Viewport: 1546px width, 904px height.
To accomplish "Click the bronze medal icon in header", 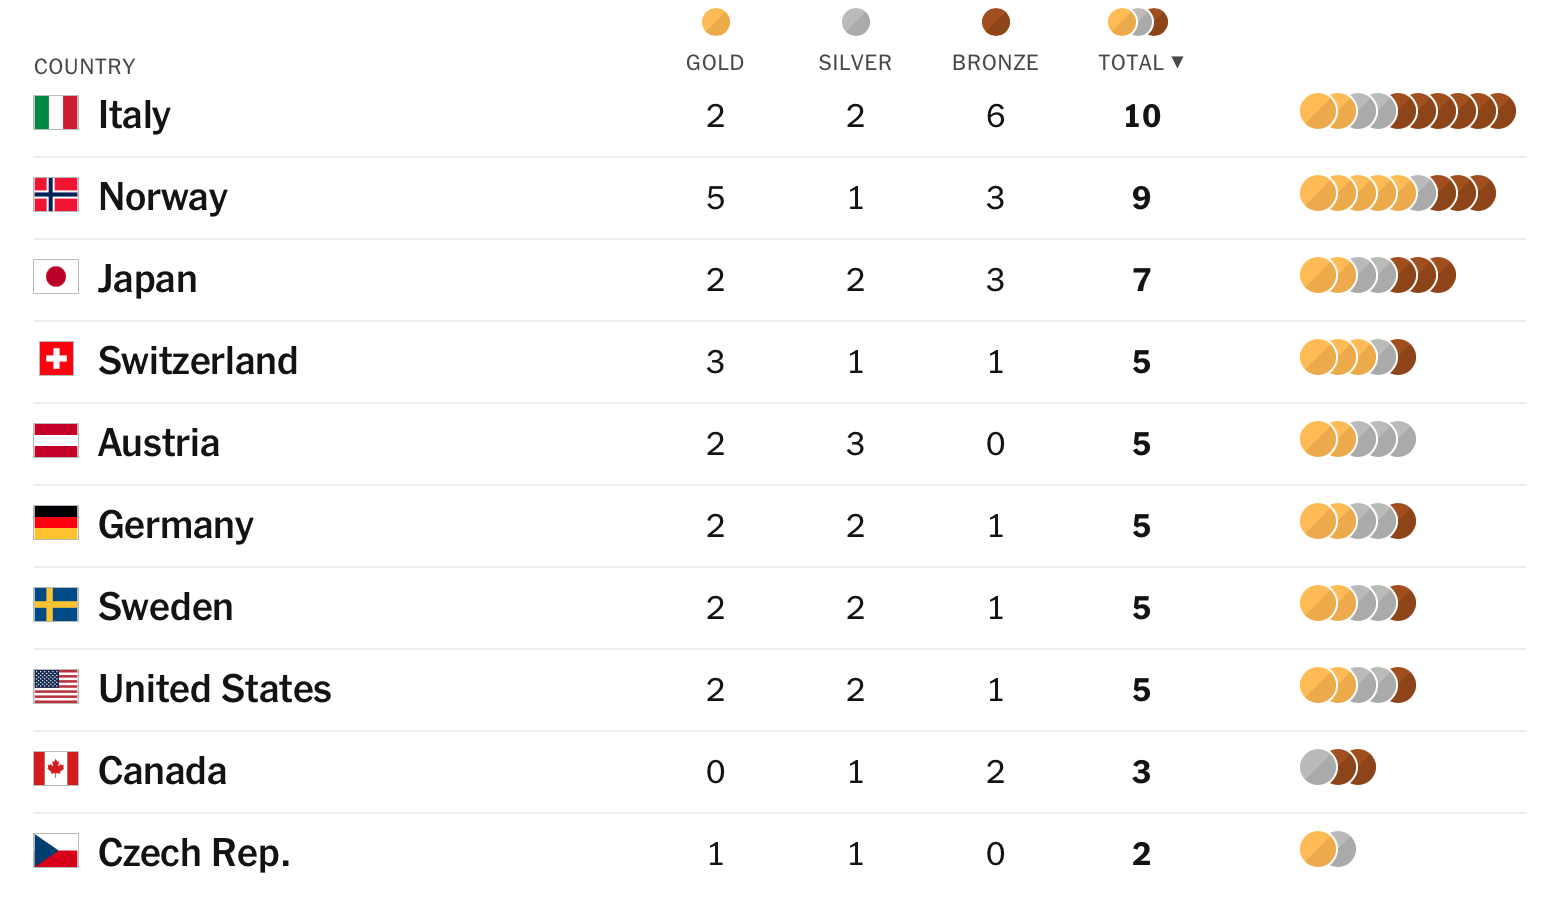I will (995, 22).
